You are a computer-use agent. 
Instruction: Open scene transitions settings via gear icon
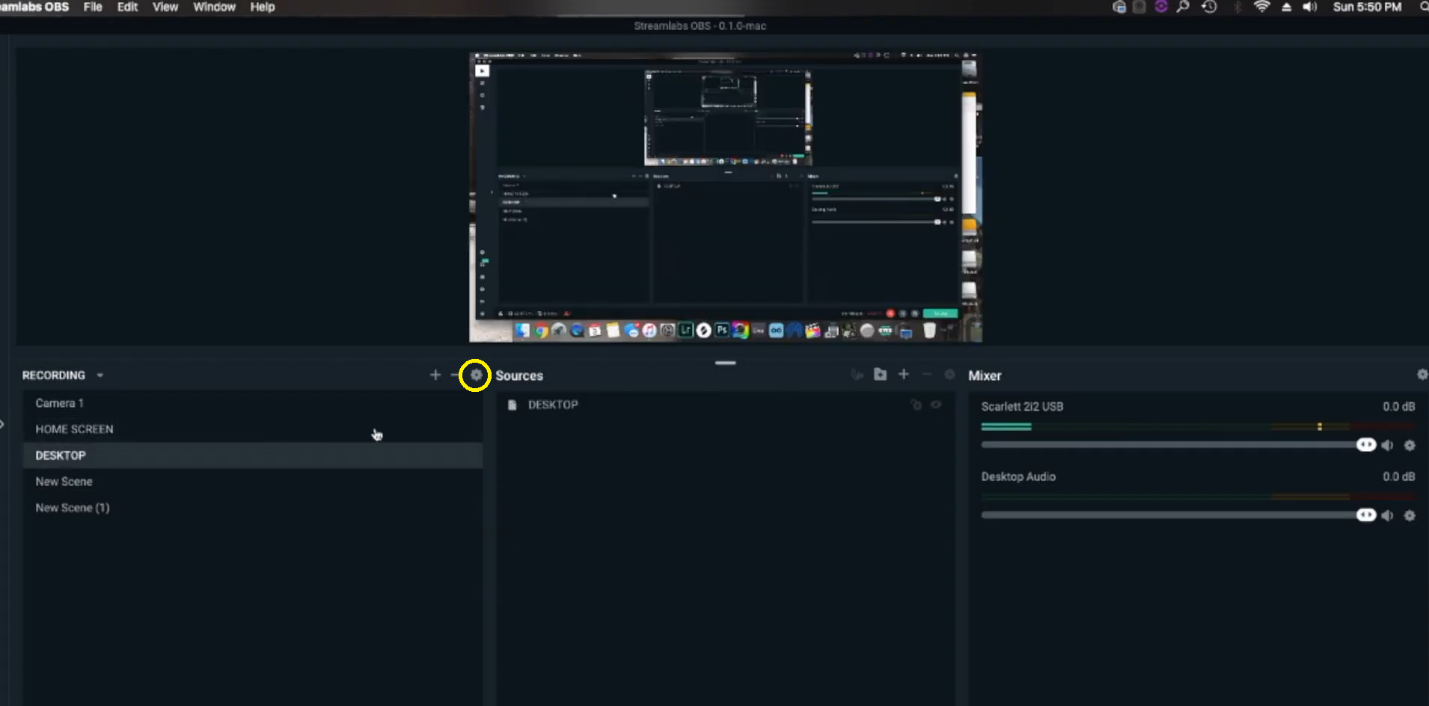(476, 375)
